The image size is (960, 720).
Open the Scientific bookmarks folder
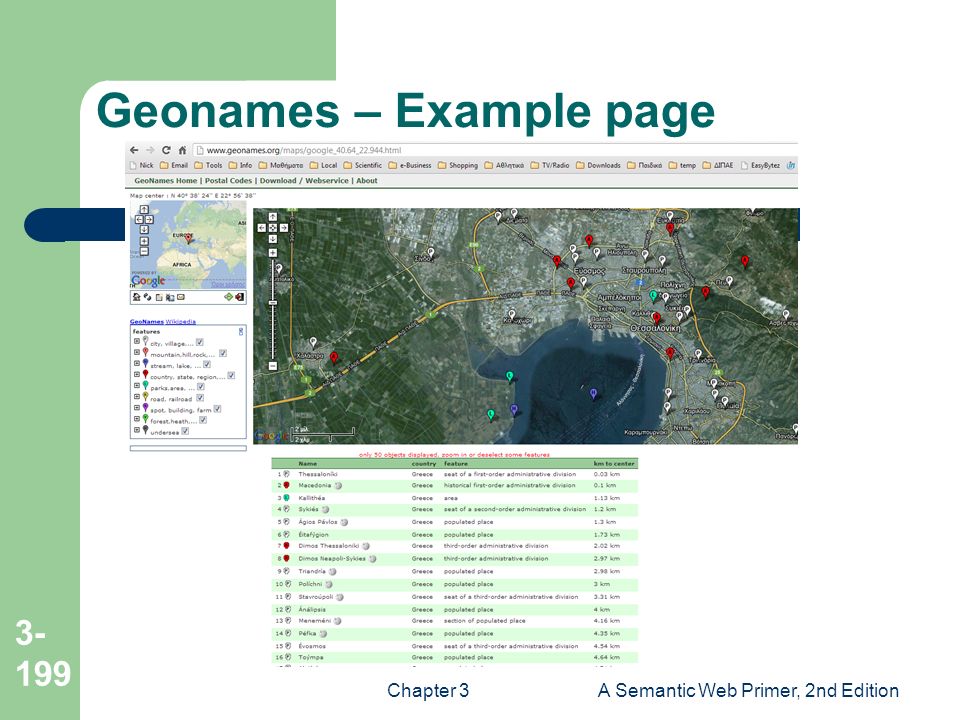[x=362, y=165]
